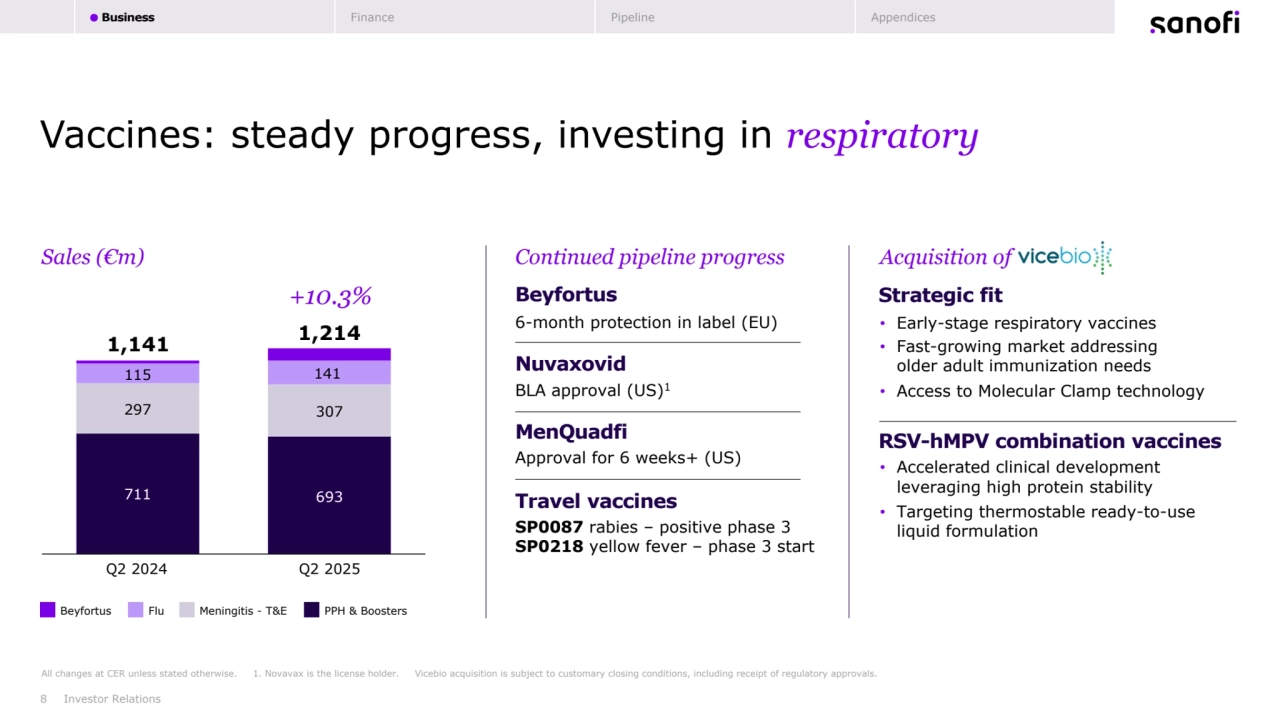Click the Nuvaxovid heading

click(570, 364)
